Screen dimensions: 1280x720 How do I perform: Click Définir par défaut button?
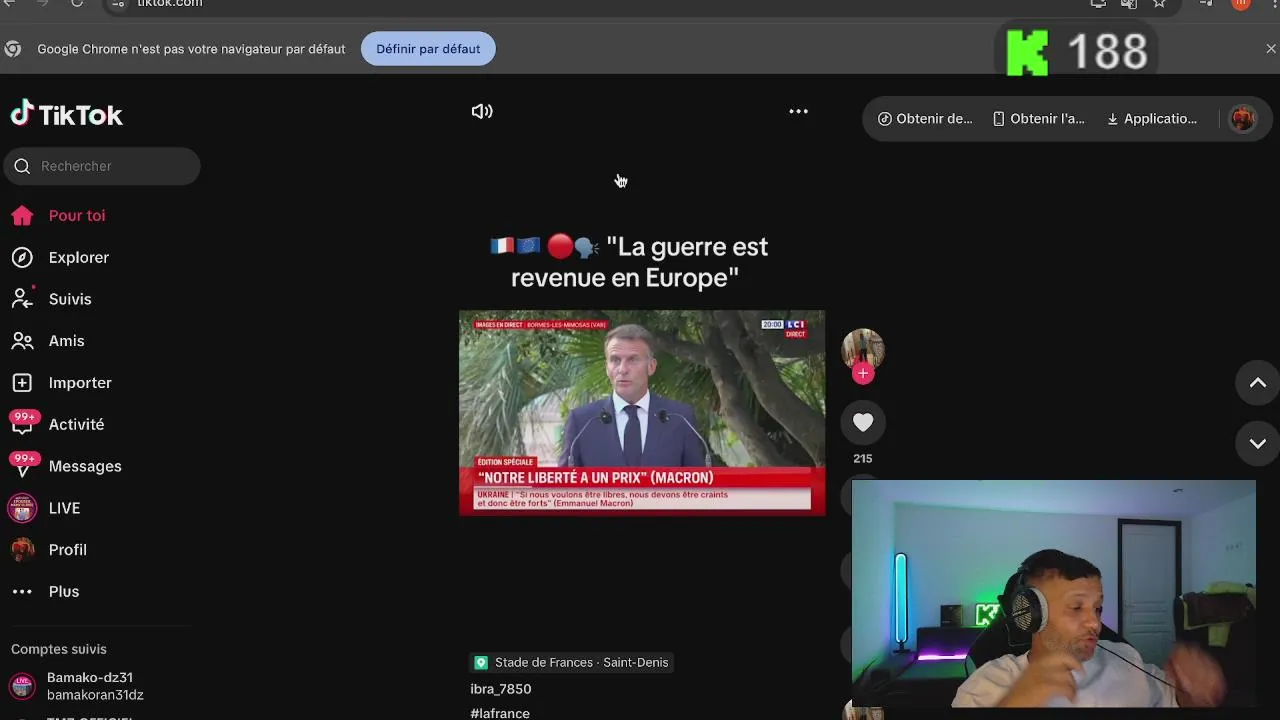tap(428, 49)
